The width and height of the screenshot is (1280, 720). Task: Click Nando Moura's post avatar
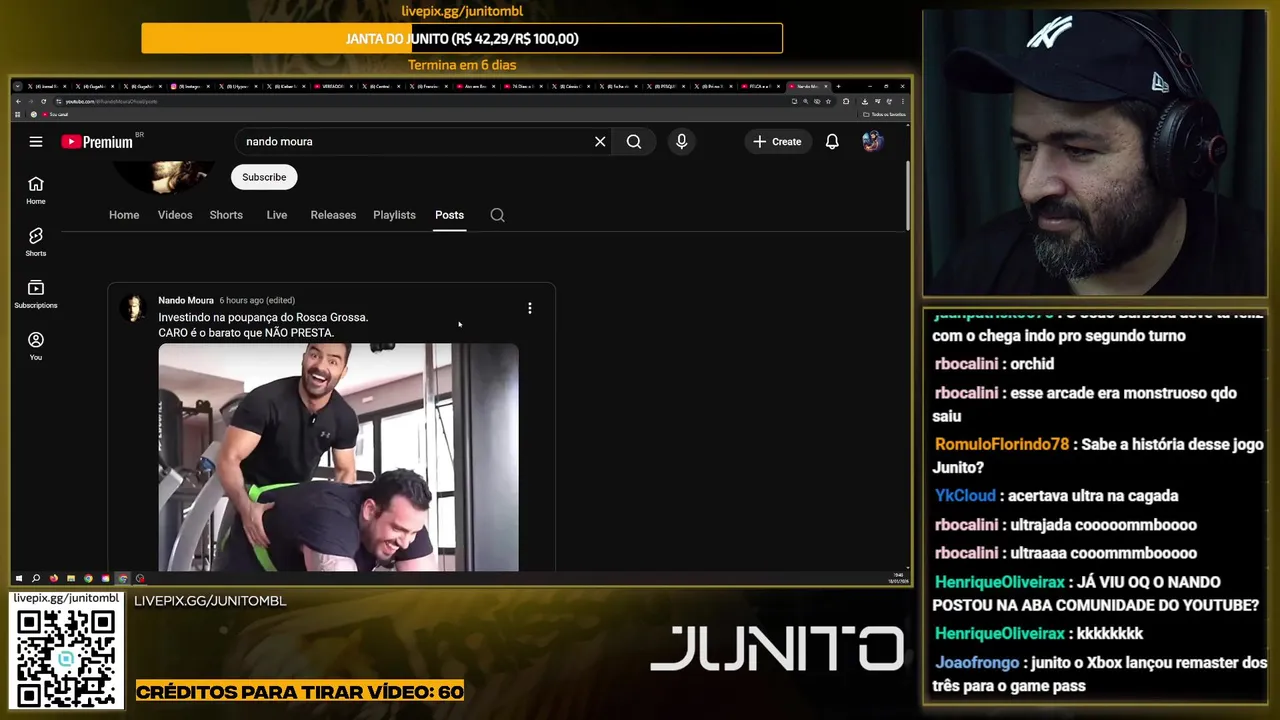(x=133, y=307)
